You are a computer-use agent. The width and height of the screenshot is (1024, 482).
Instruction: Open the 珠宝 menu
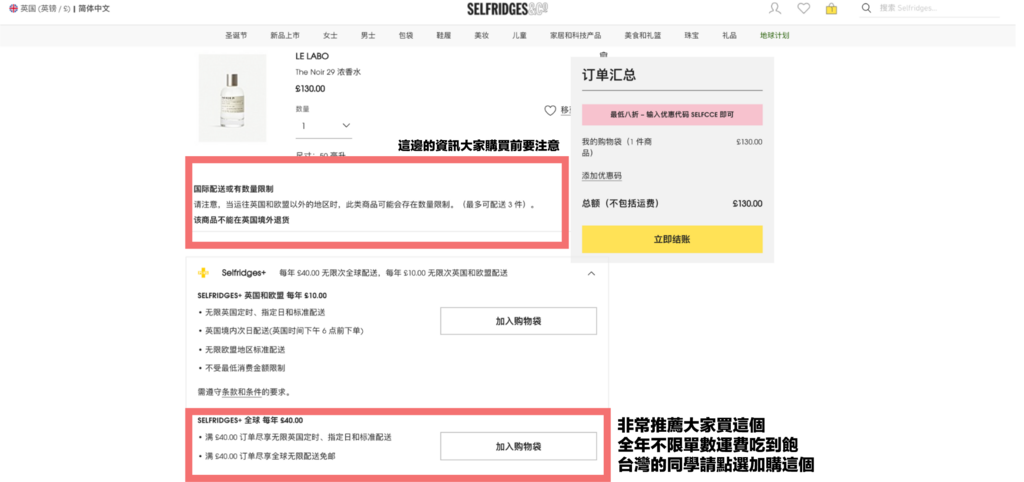[x=692, y=36]
